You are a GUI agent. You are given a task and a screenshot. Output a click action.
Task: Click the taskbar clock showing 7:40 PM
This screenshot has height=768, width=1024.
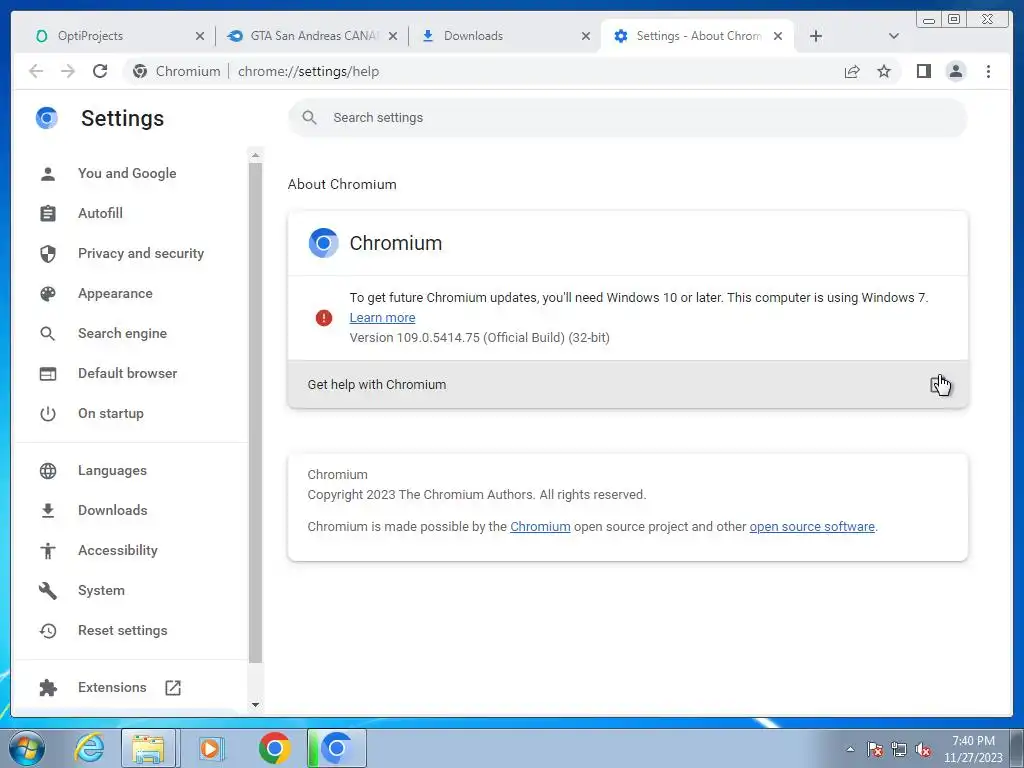coord(973,749)
